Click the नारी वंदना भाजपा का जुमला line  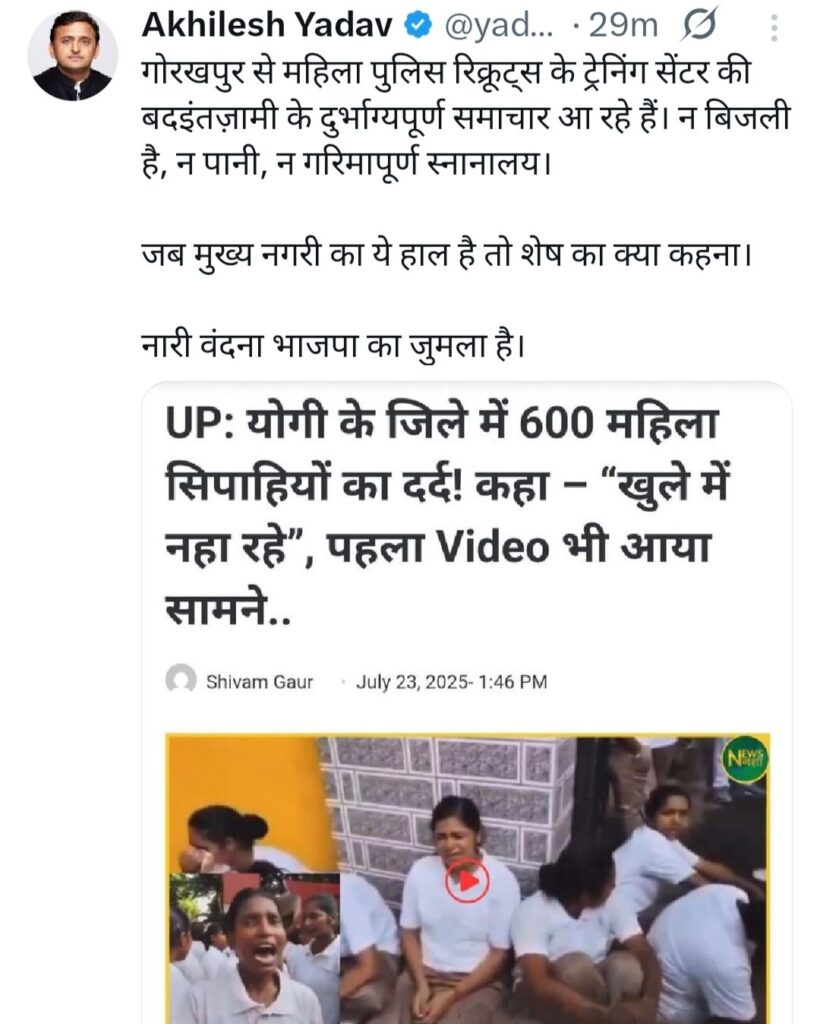pos(334,345)
